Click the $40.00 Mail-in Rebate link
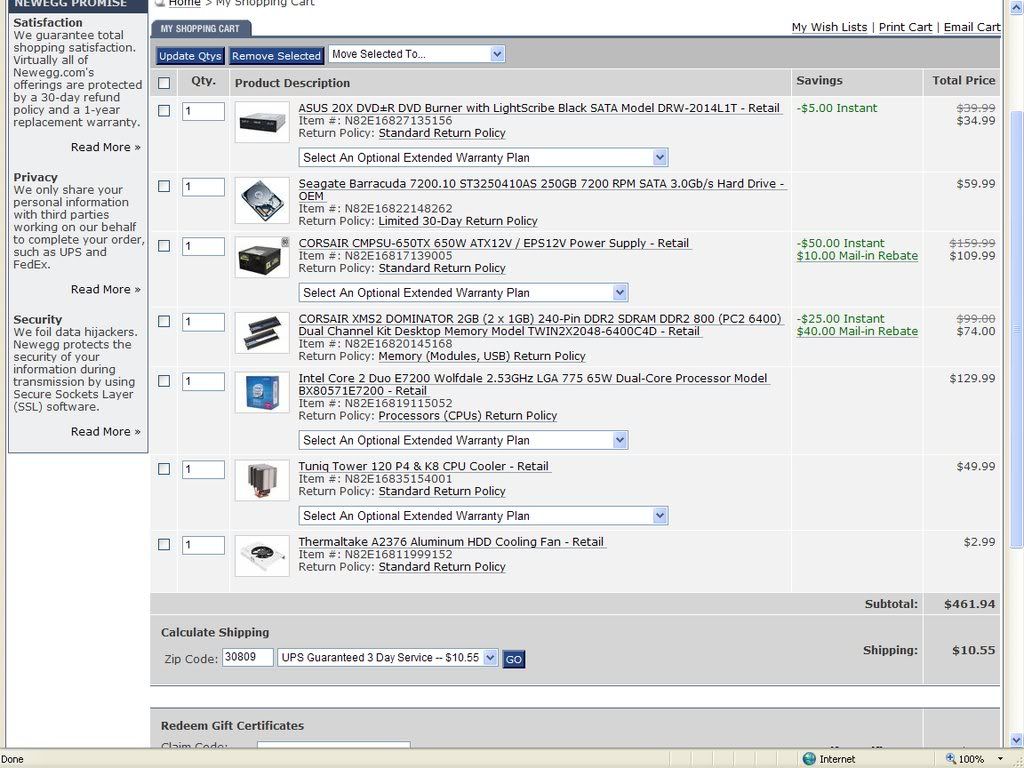The image size is (1024, 768). point(857,332)
